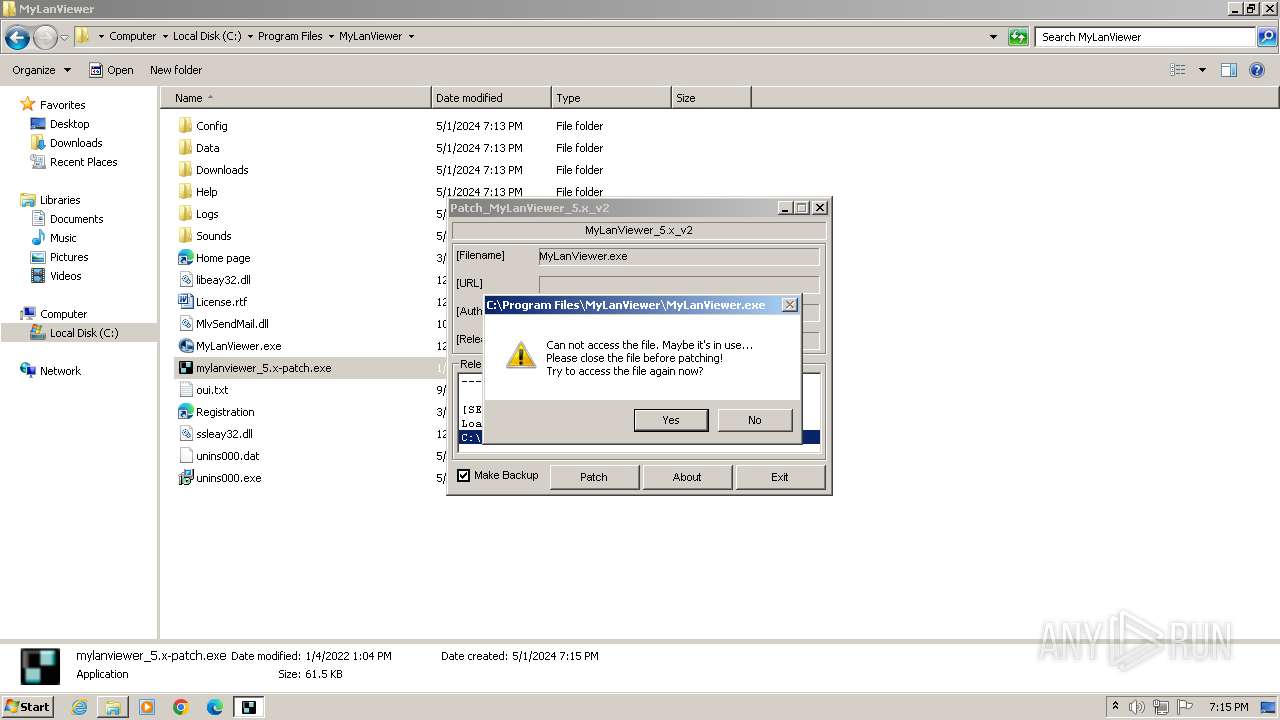1280x720 pixels.
Task: Sort by the Size column header
Action: click(711, 98)
